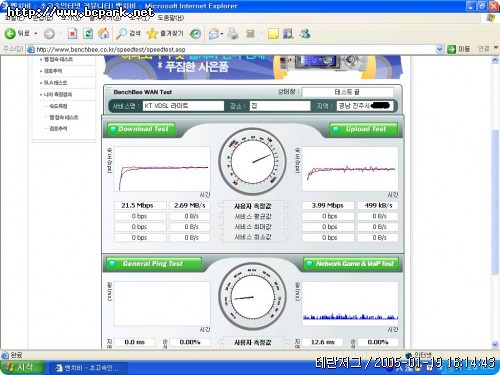The image size is (500, 375).
Task: Click the Windows flag logo throbber
Action: tap(490, 18)
